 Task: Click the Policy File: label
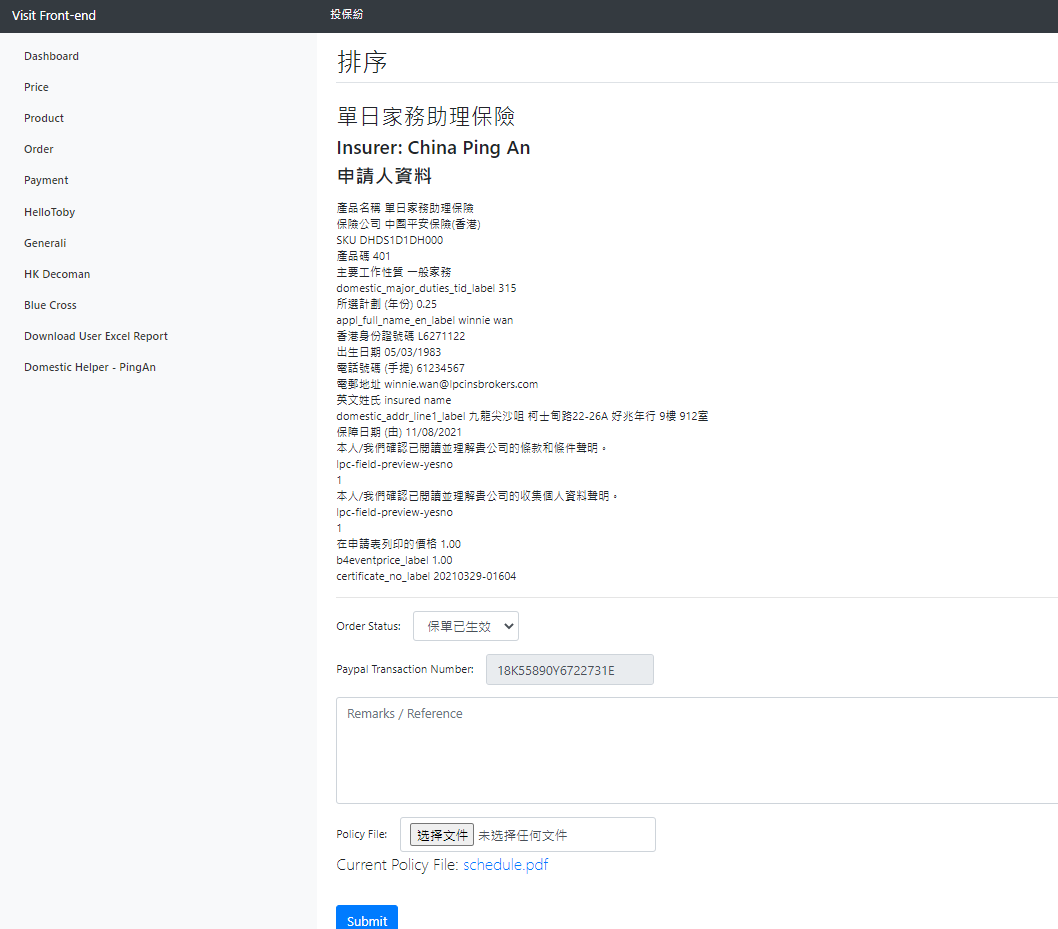[x=362, y=835]
